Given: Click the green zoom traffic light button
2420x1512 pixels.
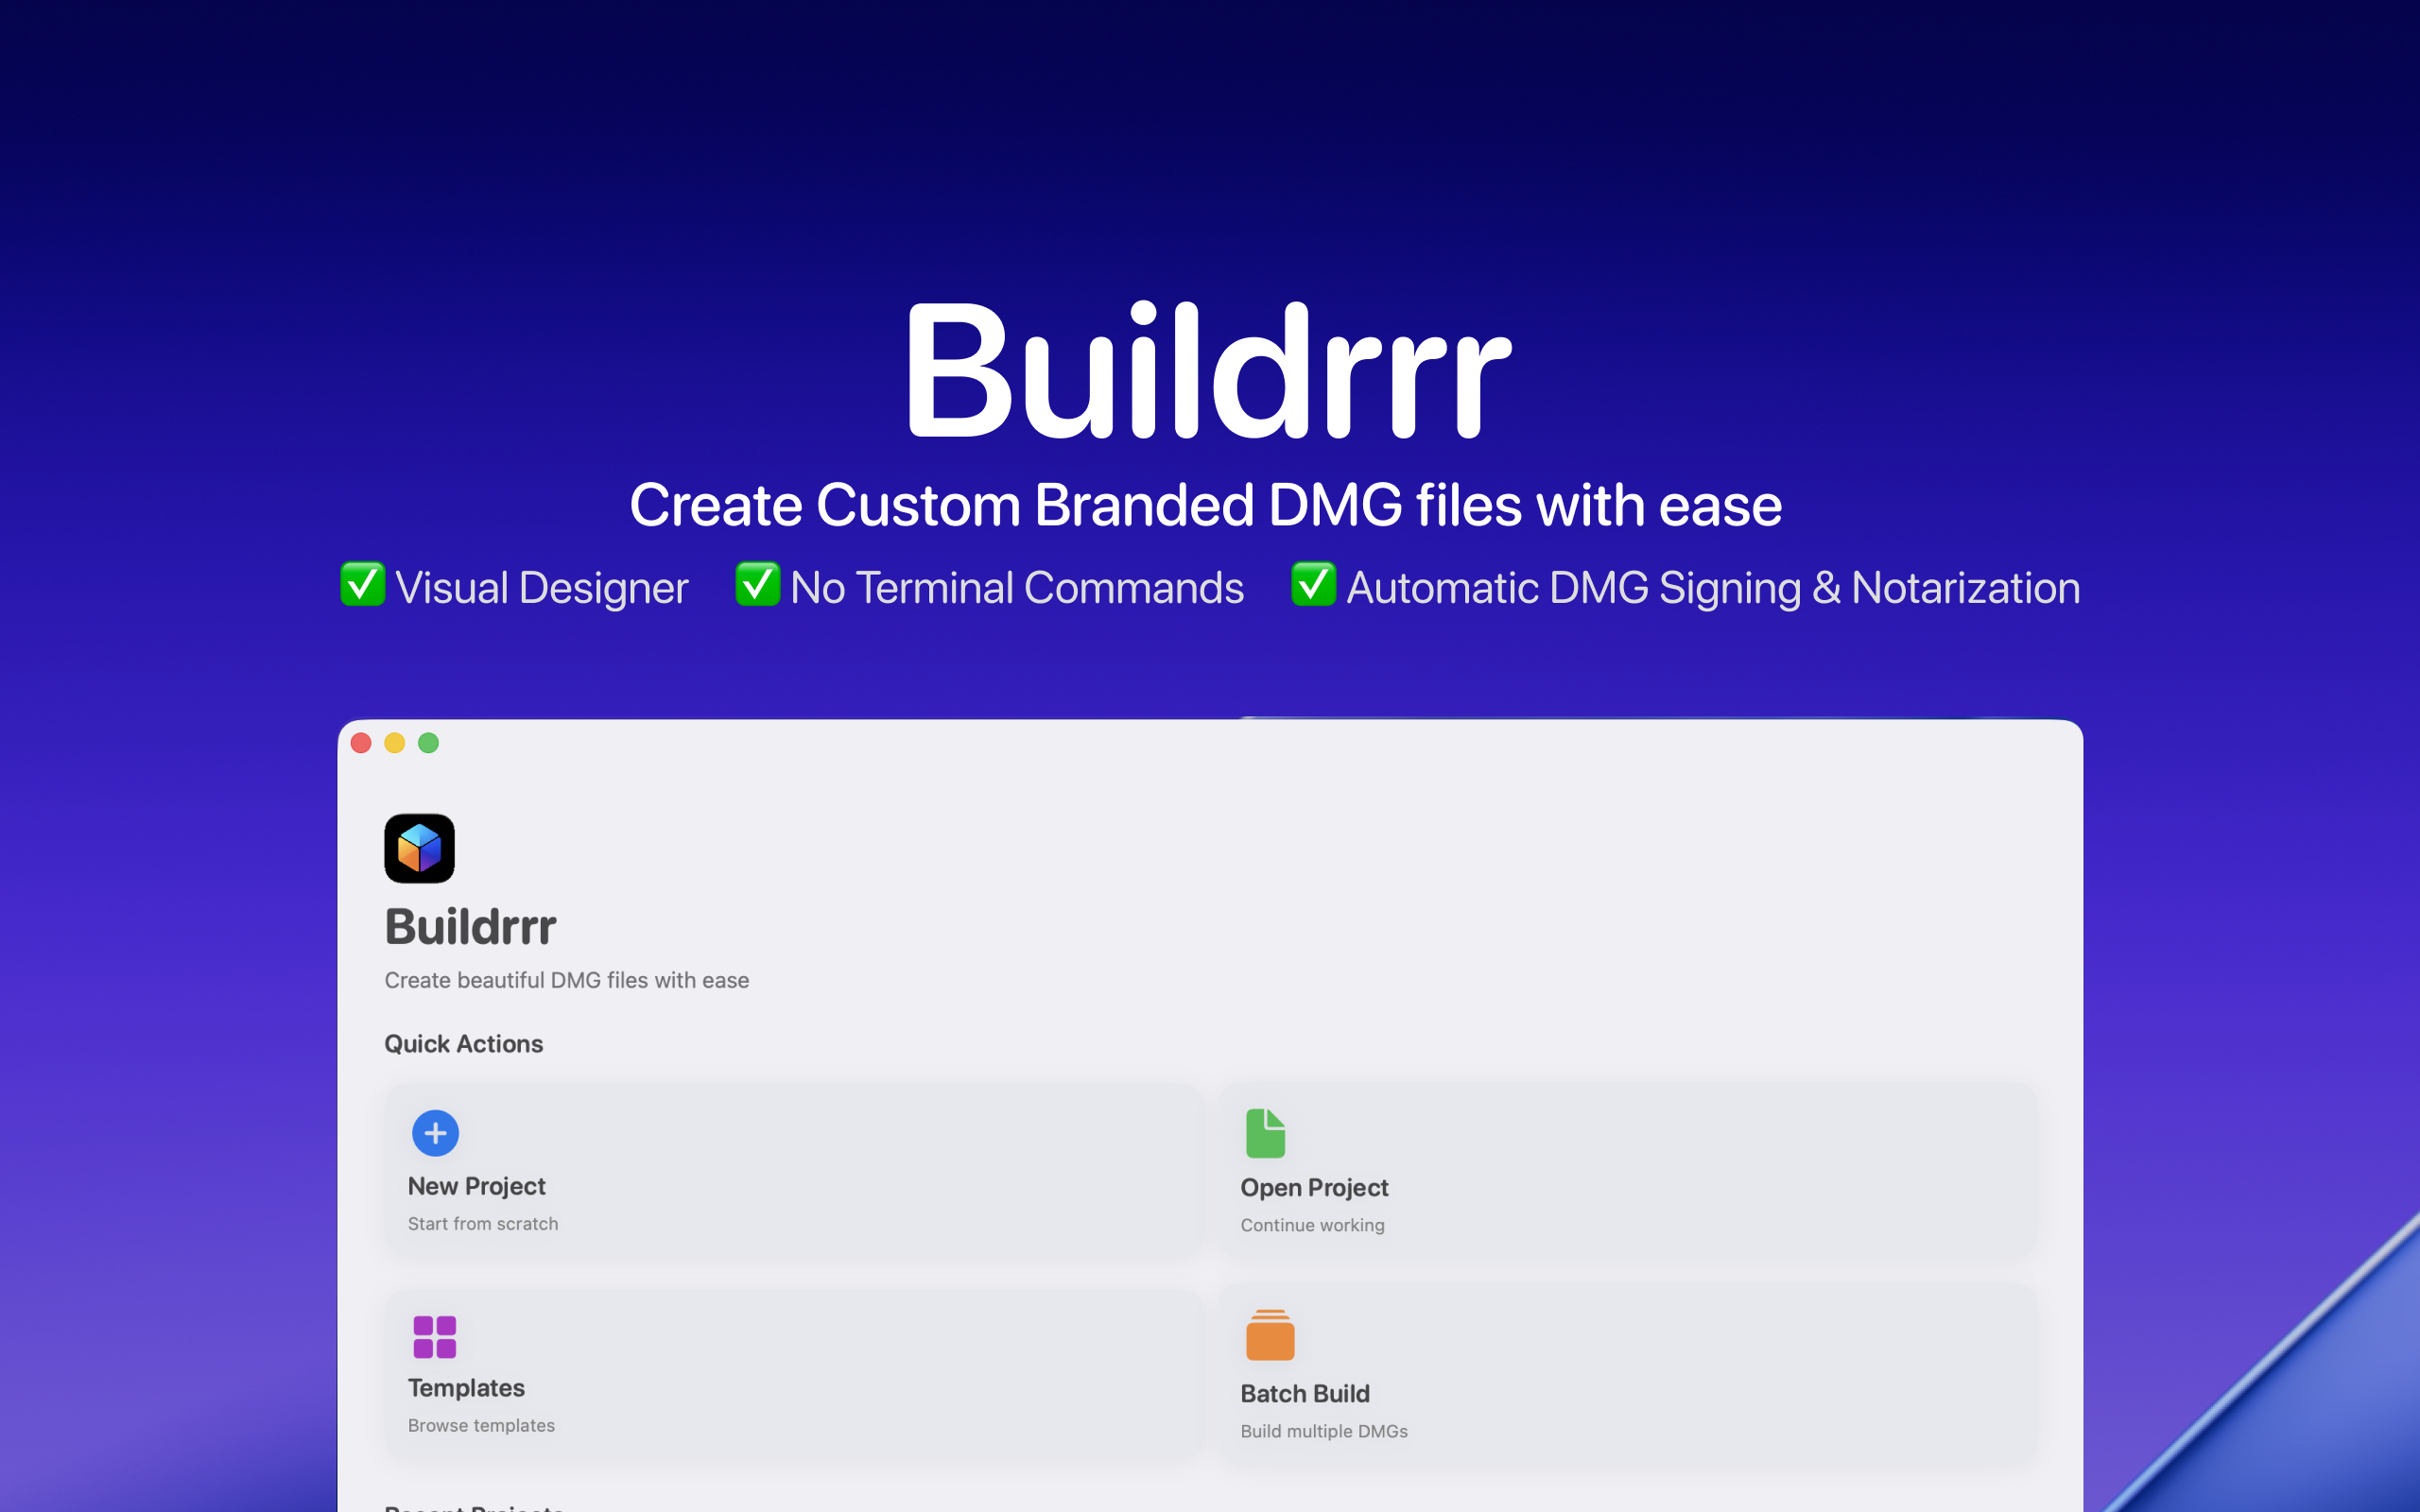Looking at the screenshot, I should click(429, 743).
